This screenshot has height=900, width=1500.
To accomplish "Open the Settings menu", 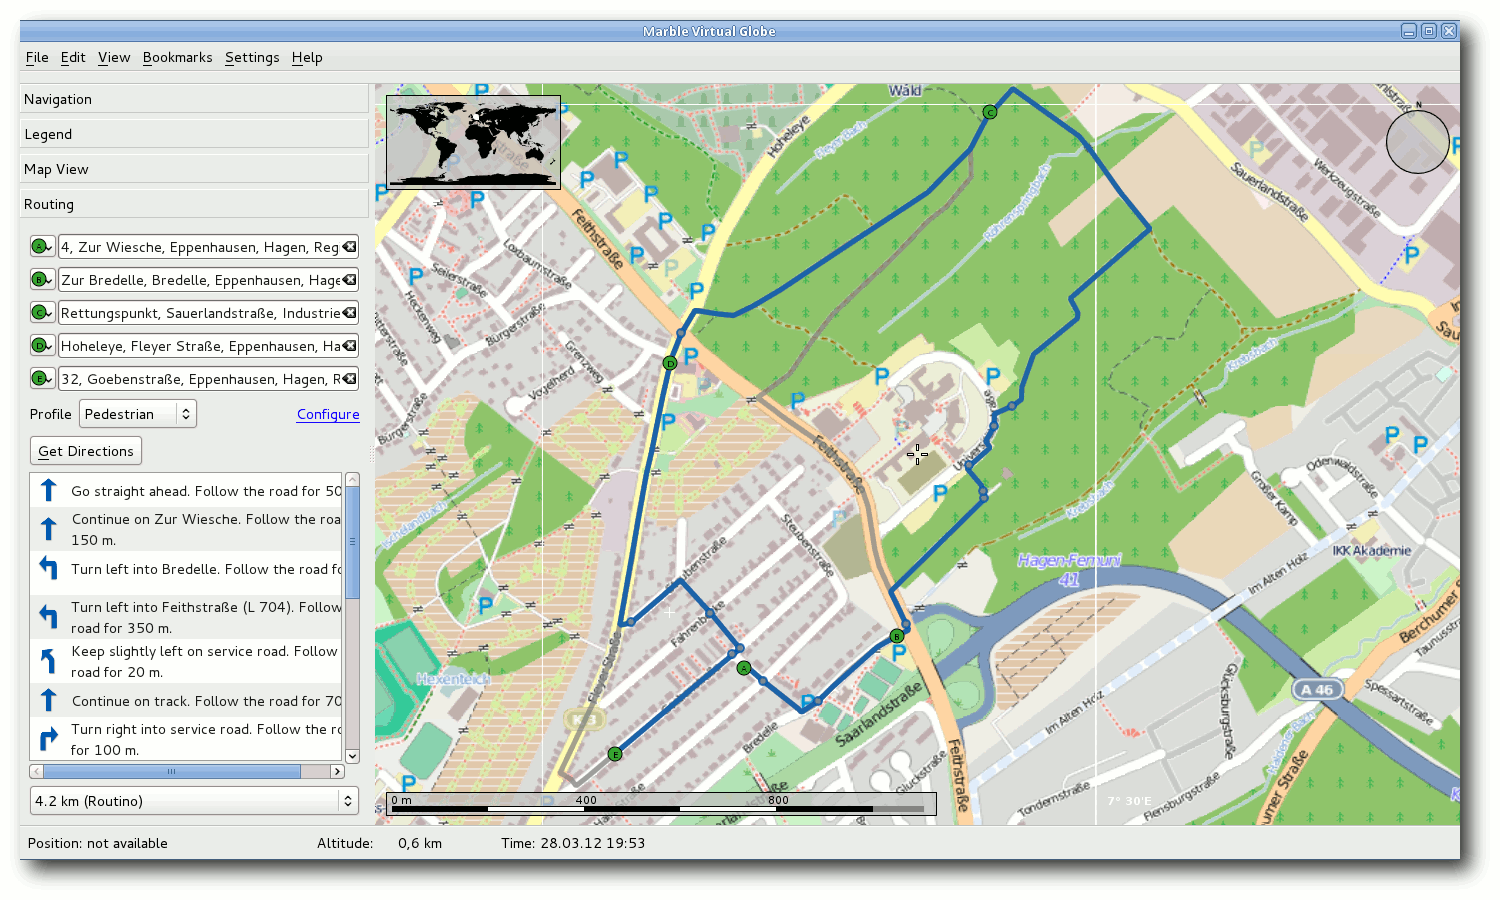I will pos(252,58).
